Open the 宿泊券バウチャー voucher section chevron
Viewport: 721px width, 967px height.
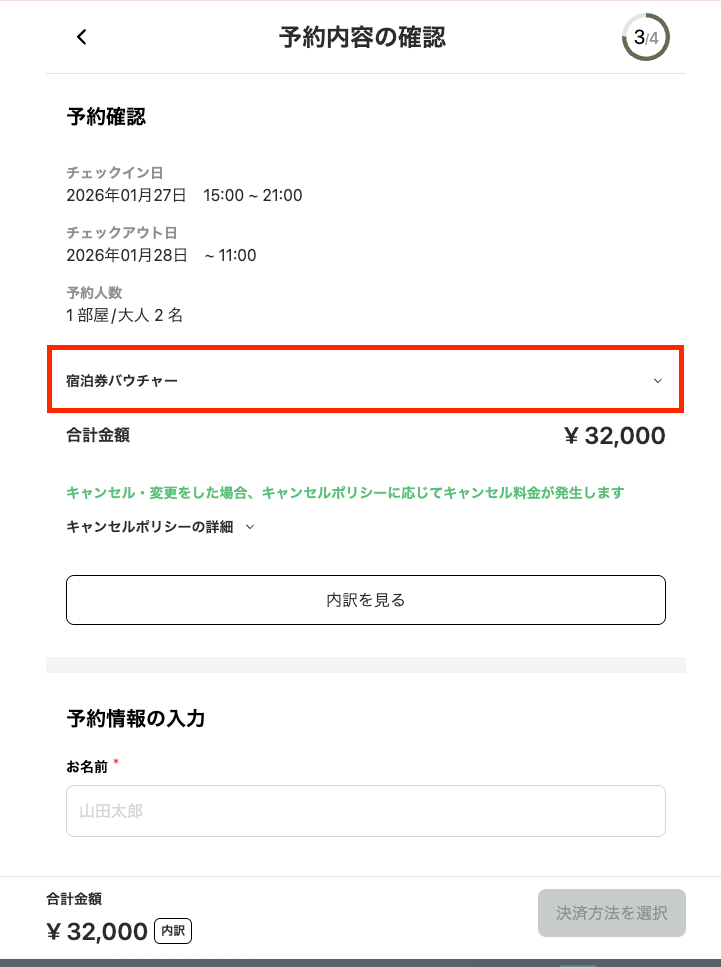point(658,381)
